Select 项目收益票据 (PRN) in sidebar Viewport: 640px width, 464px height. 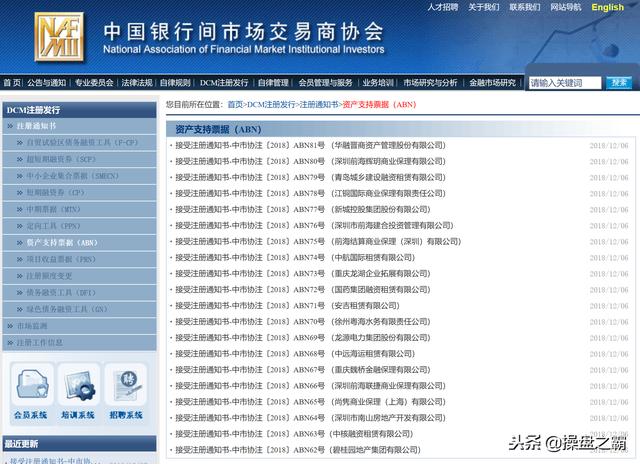pyautogui.click(x=79, y=259)
